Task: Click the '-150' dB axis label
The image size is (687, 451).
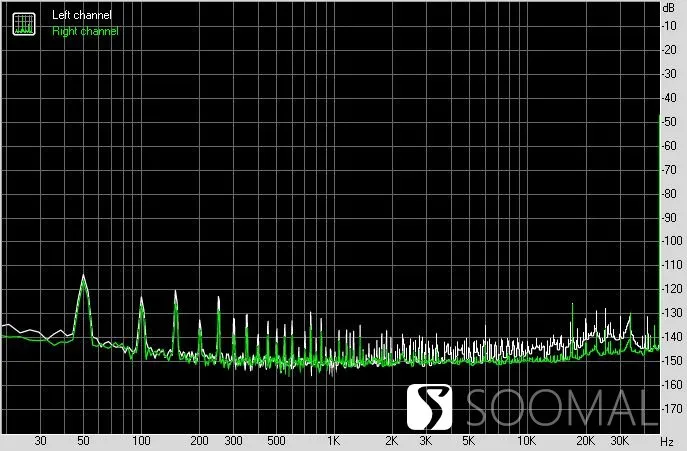Action: (x=672, y=361)
